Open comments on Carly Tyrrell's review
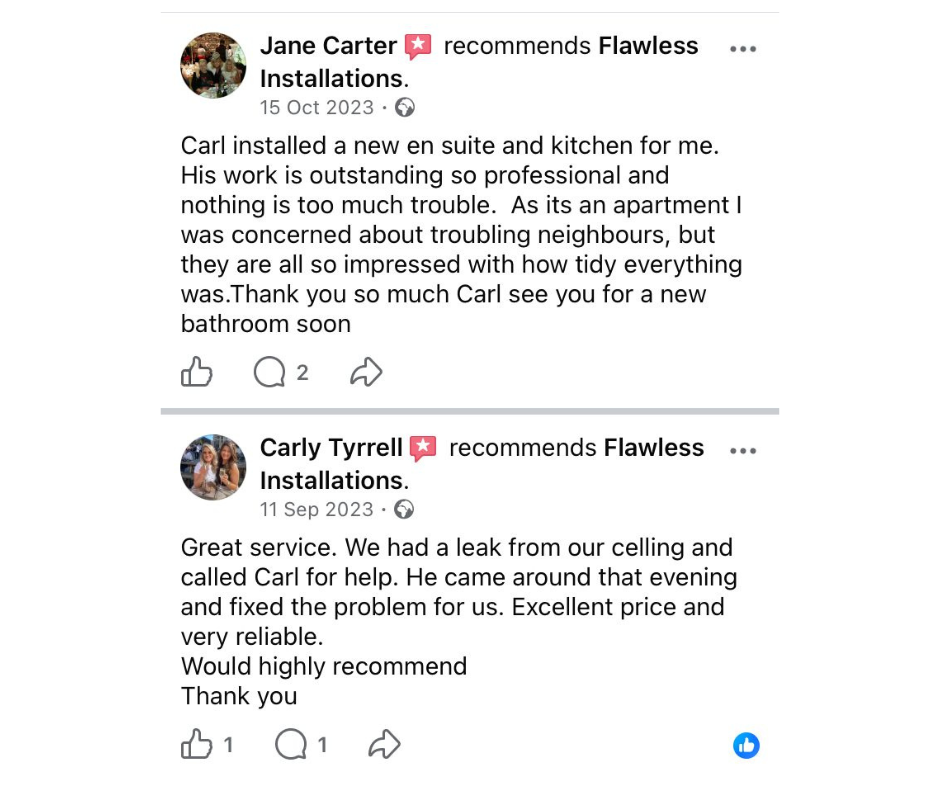The width and height of the screenshot is (940, 788). (291, 744)
